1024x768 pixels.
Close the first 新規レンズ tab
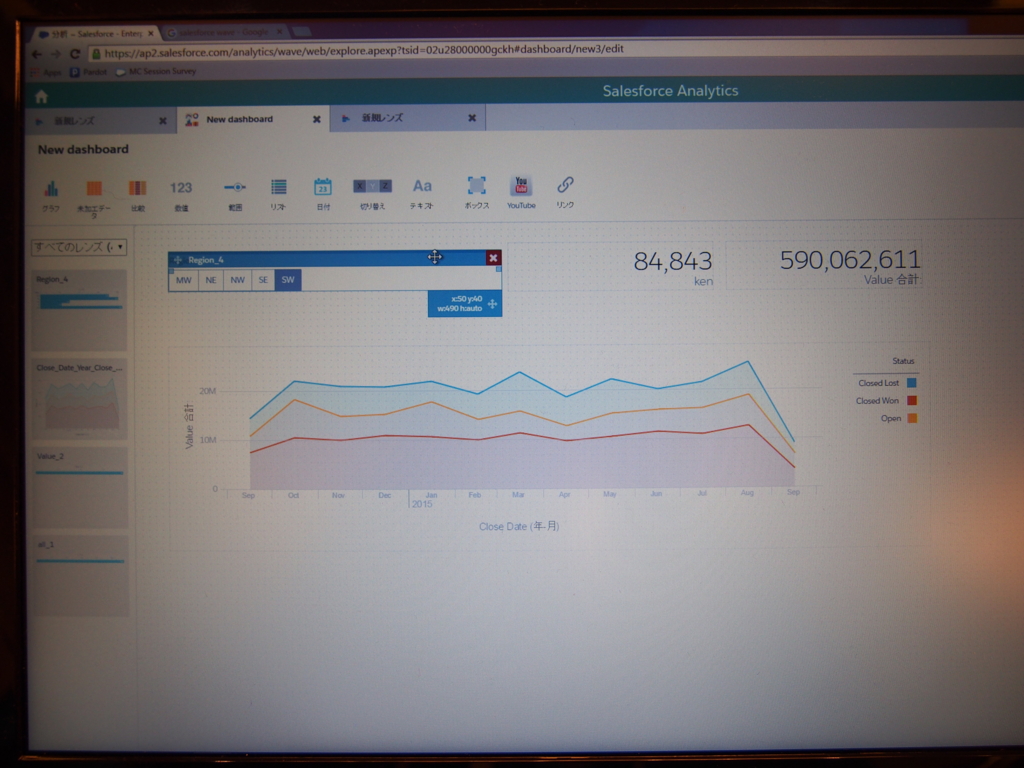pos(163,121)
